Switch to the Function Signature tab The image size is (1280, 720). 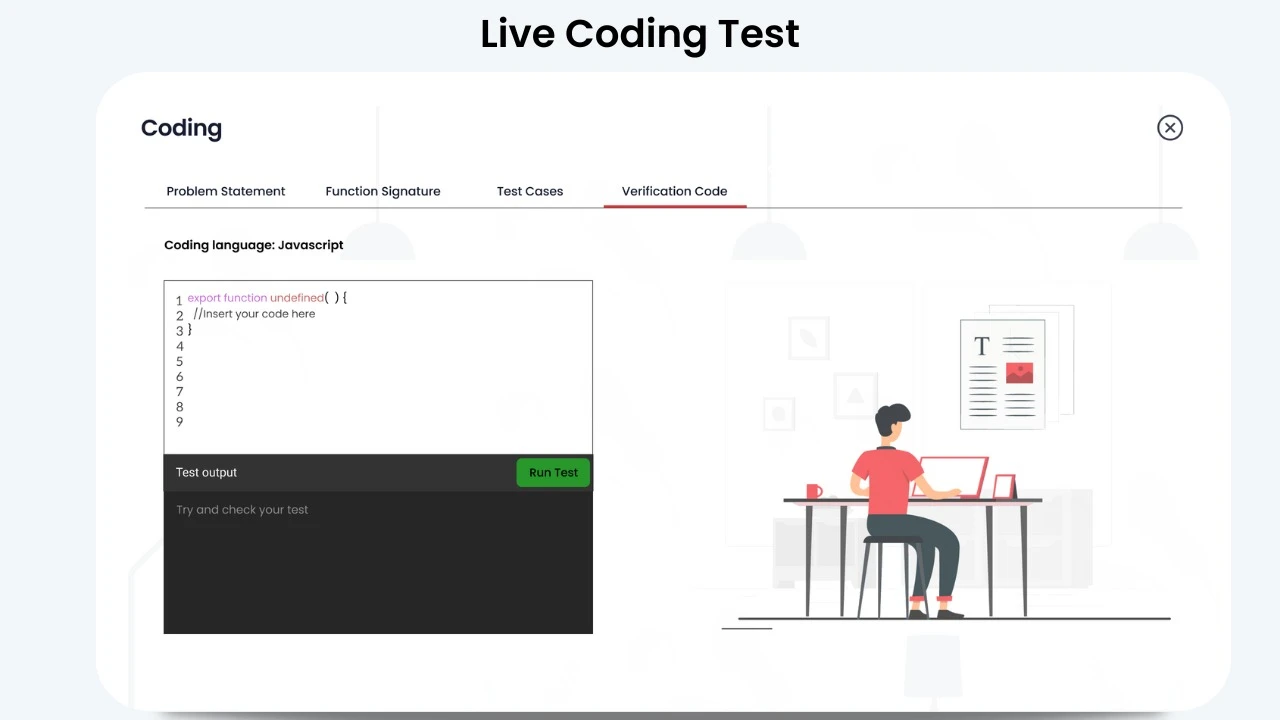383,191
